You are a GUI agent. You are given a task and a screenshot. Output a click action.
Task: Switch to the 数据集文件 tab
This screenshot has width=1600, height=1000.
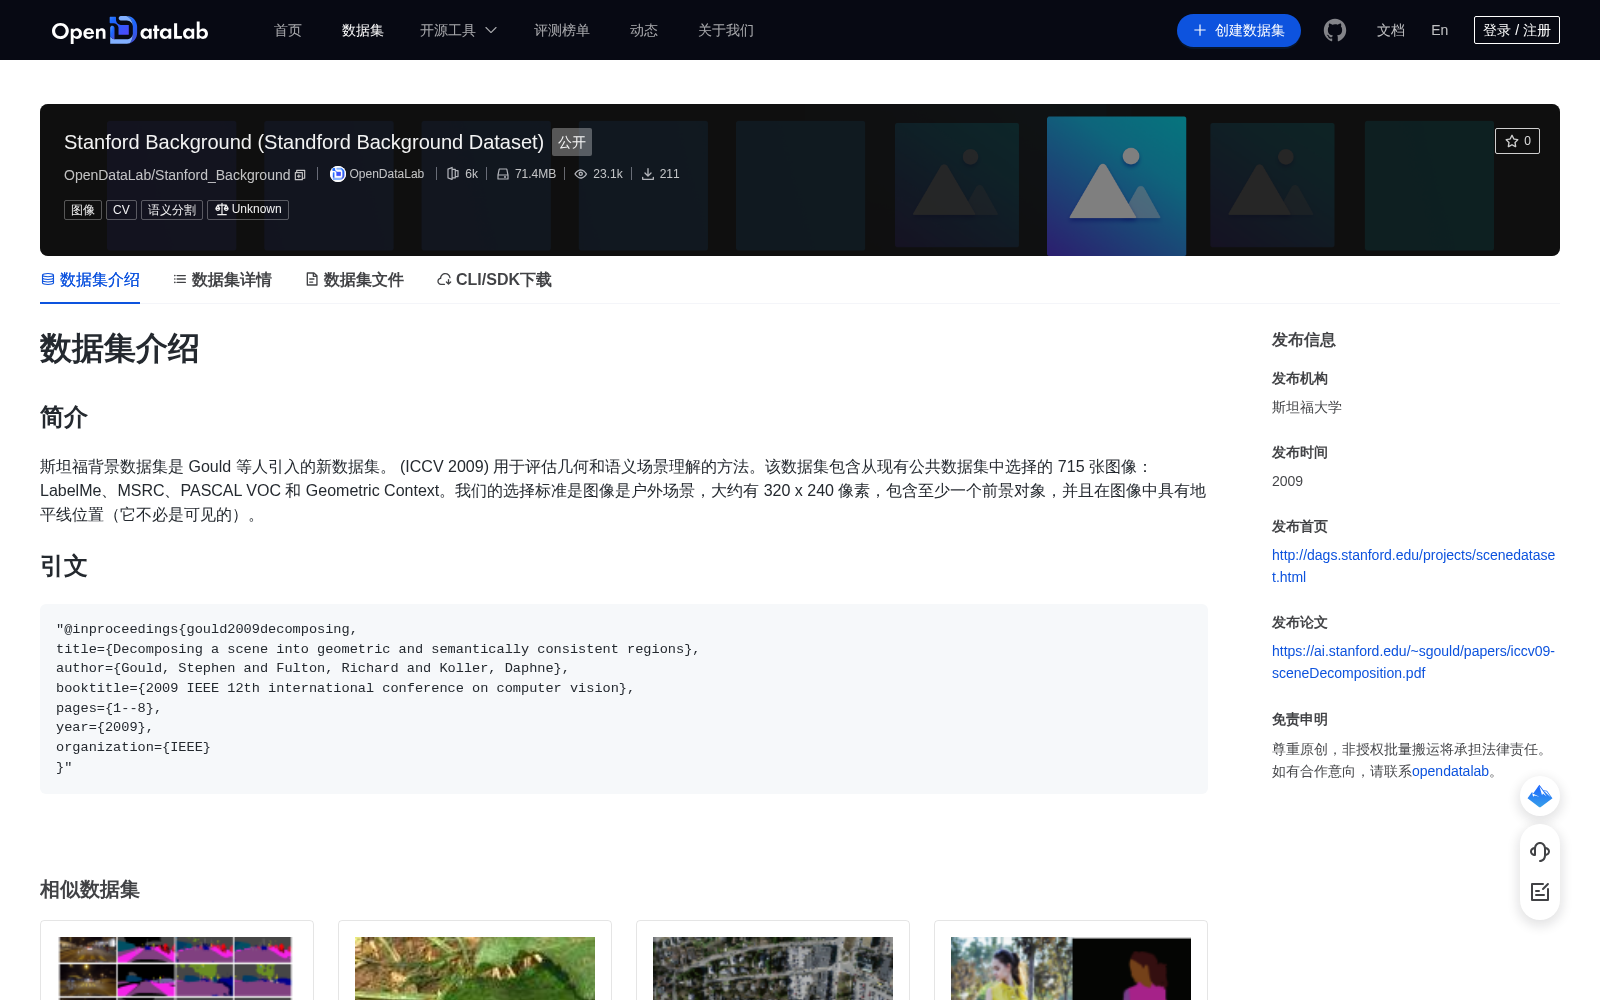(x=354, y=280)
